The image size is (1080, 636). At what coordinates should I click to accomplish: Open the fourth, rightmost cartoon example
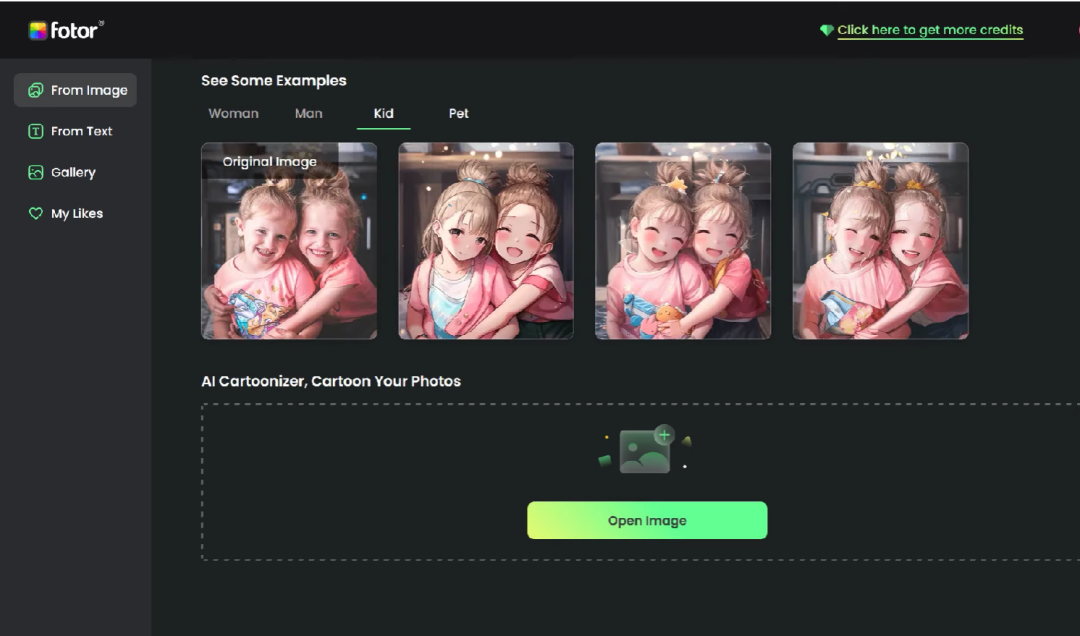[880, 241]
